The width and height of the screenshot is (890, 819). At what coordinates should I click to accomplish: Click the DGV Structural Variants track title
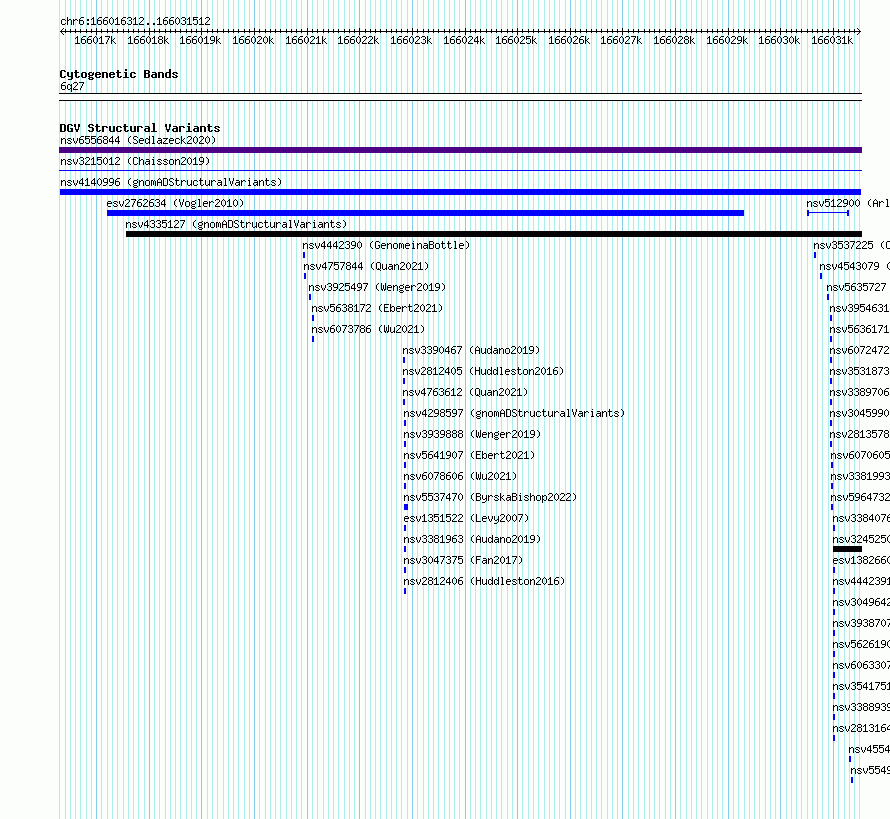tap(140, 128)
